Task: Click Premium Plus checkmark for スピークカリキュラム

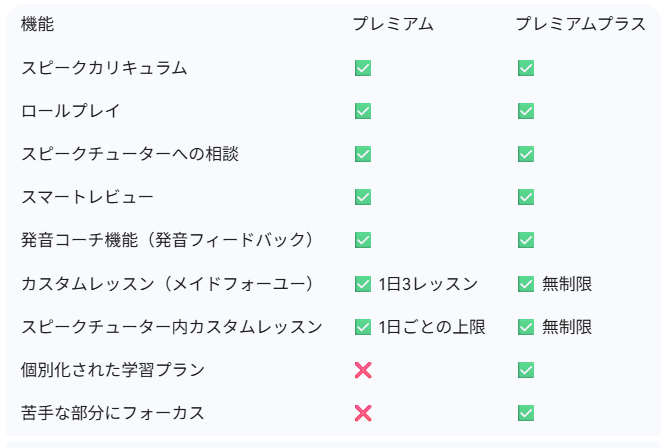Action: point(526,68)
